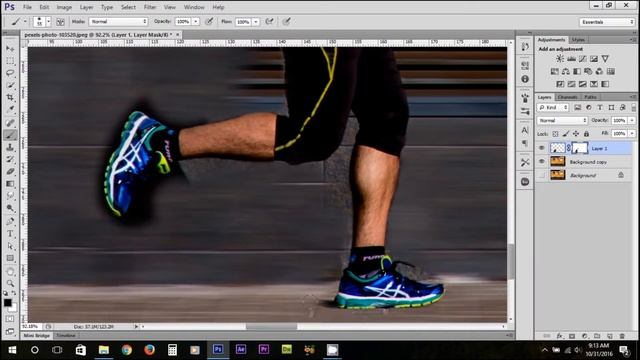640x360 pixels.
Task: Add a Curves adjustment
Action: coord(582,59)
